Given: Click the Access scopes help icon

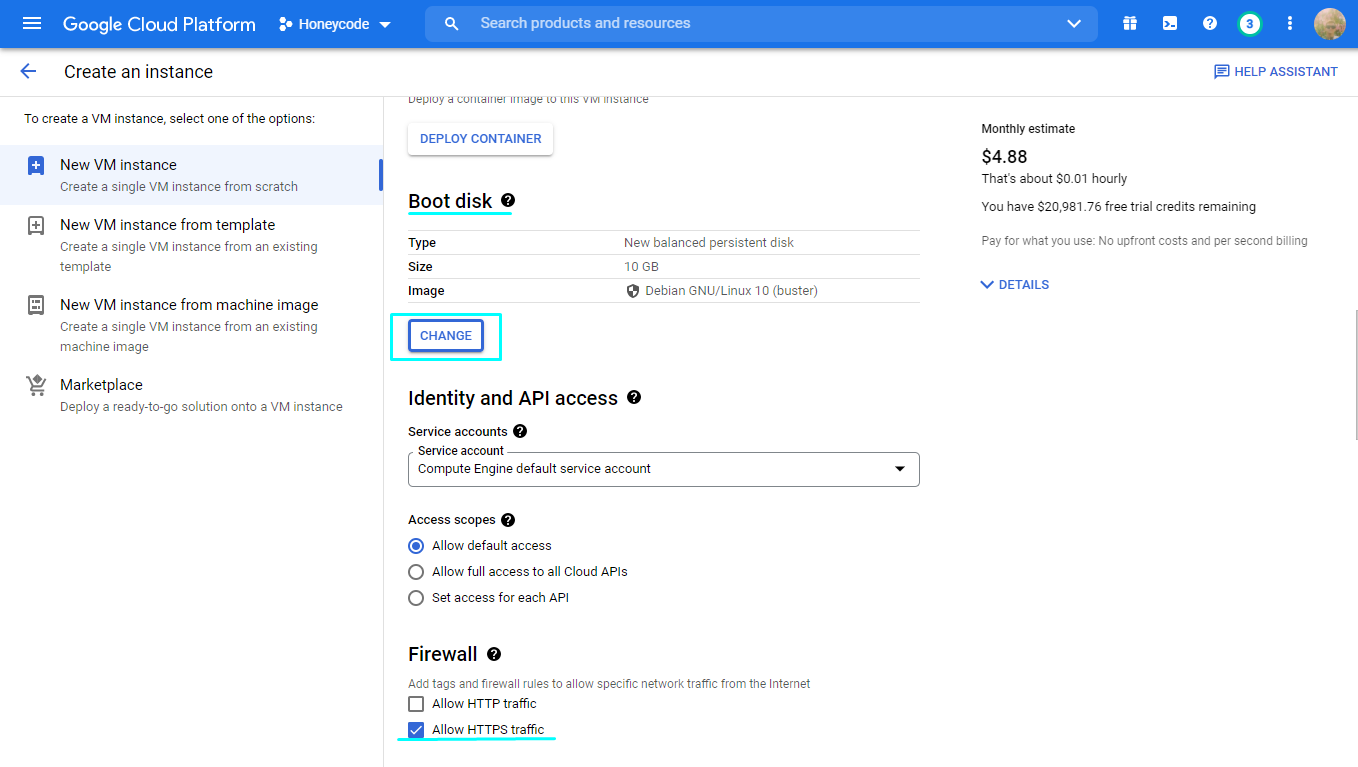Looking at the screenshot, I should pyautogui.click(x=508, y=520).
